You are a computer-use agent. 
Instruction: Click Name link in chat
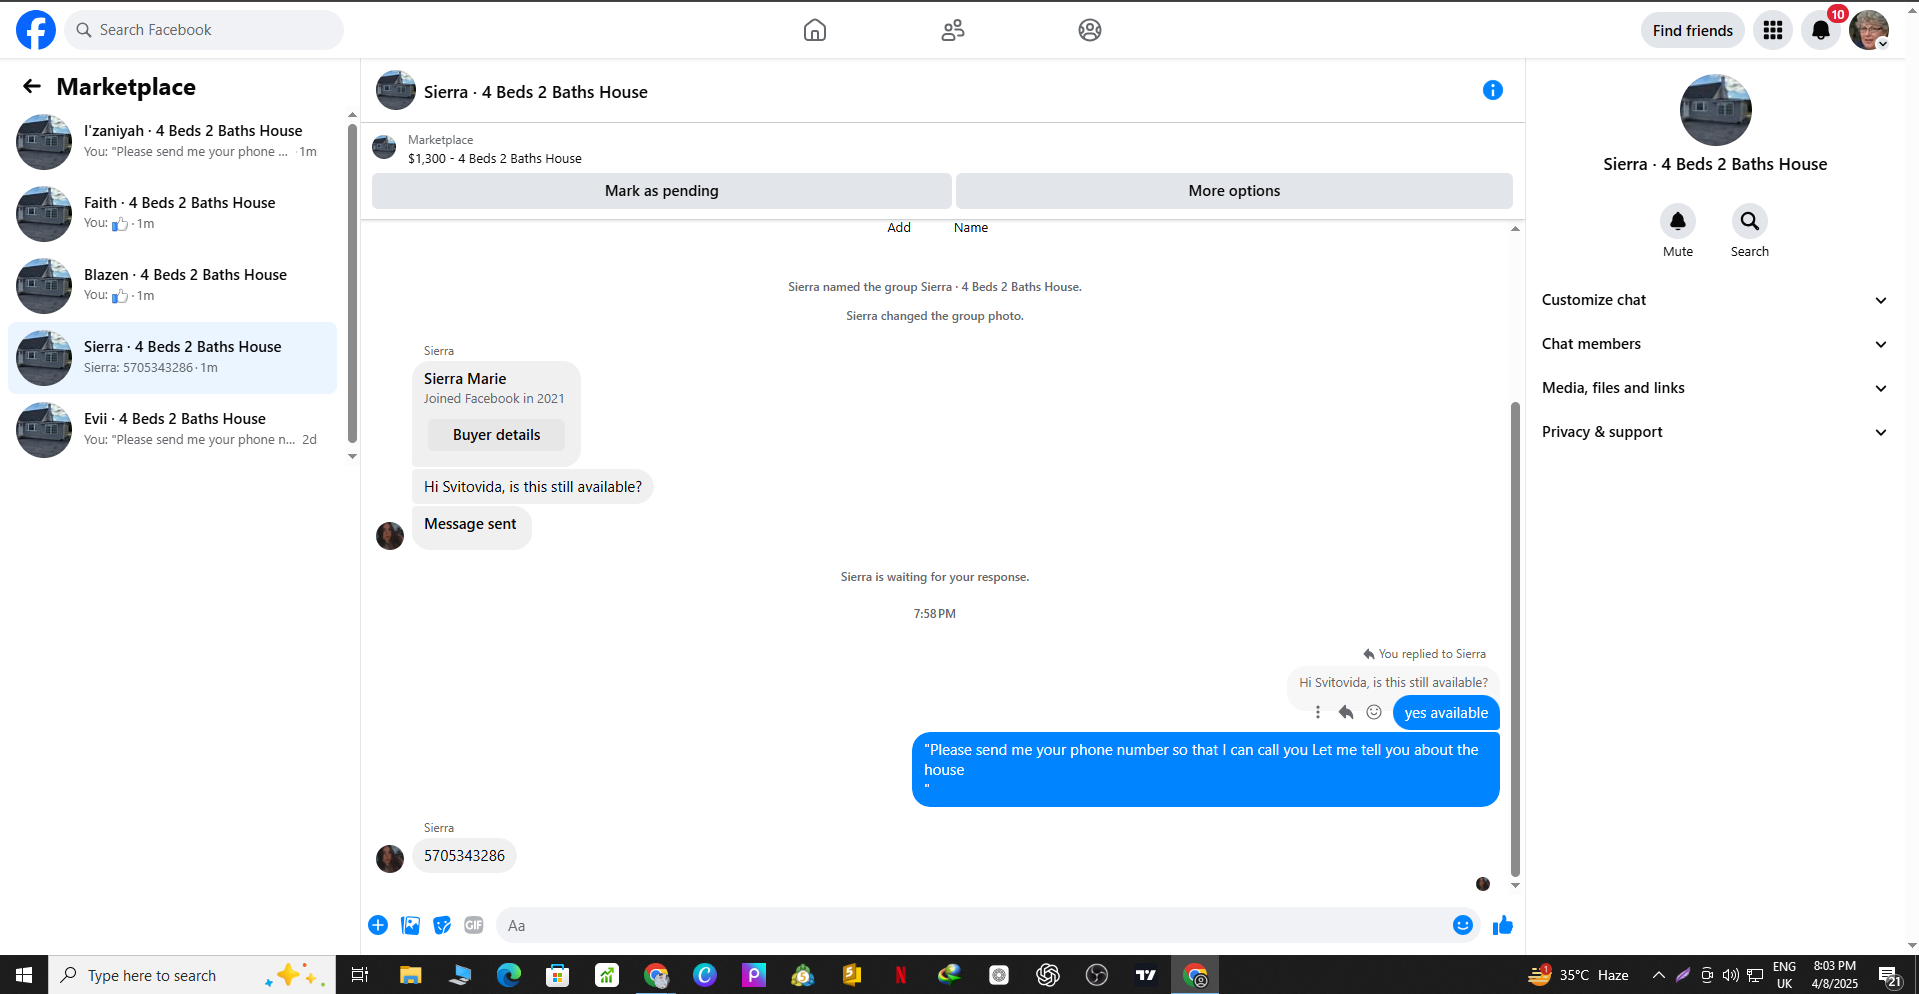(x=971, y=228)
